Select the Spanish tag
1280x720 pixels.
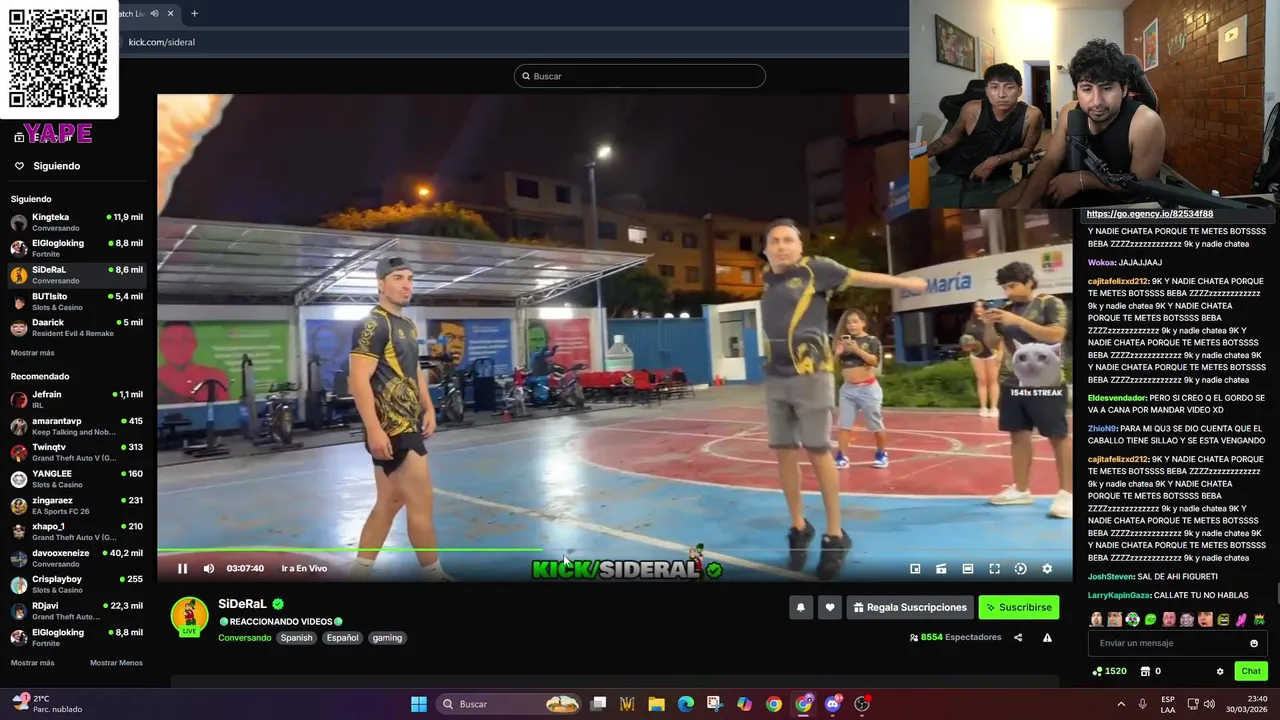point(296,637)
